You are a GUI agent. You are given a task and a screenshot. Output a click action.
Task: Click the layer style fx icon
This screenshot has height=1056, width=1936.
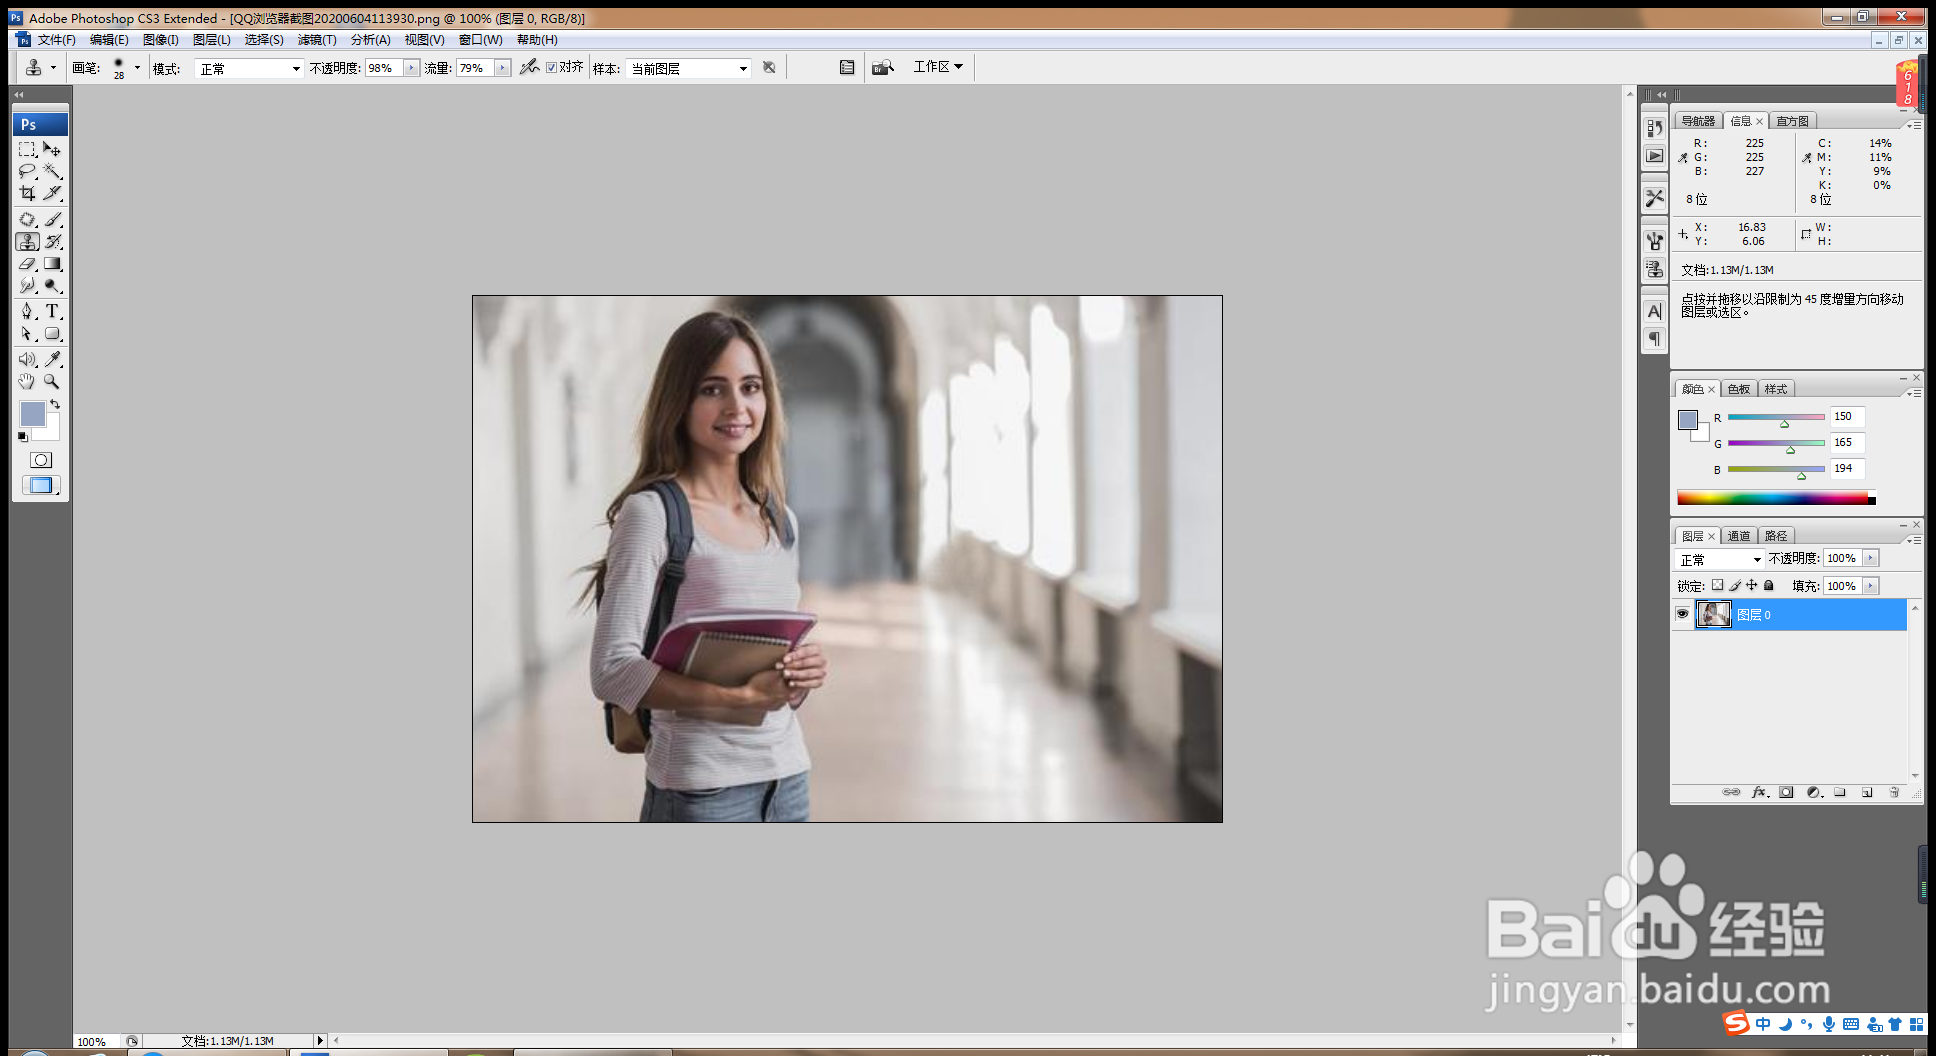coord(1759,792)
